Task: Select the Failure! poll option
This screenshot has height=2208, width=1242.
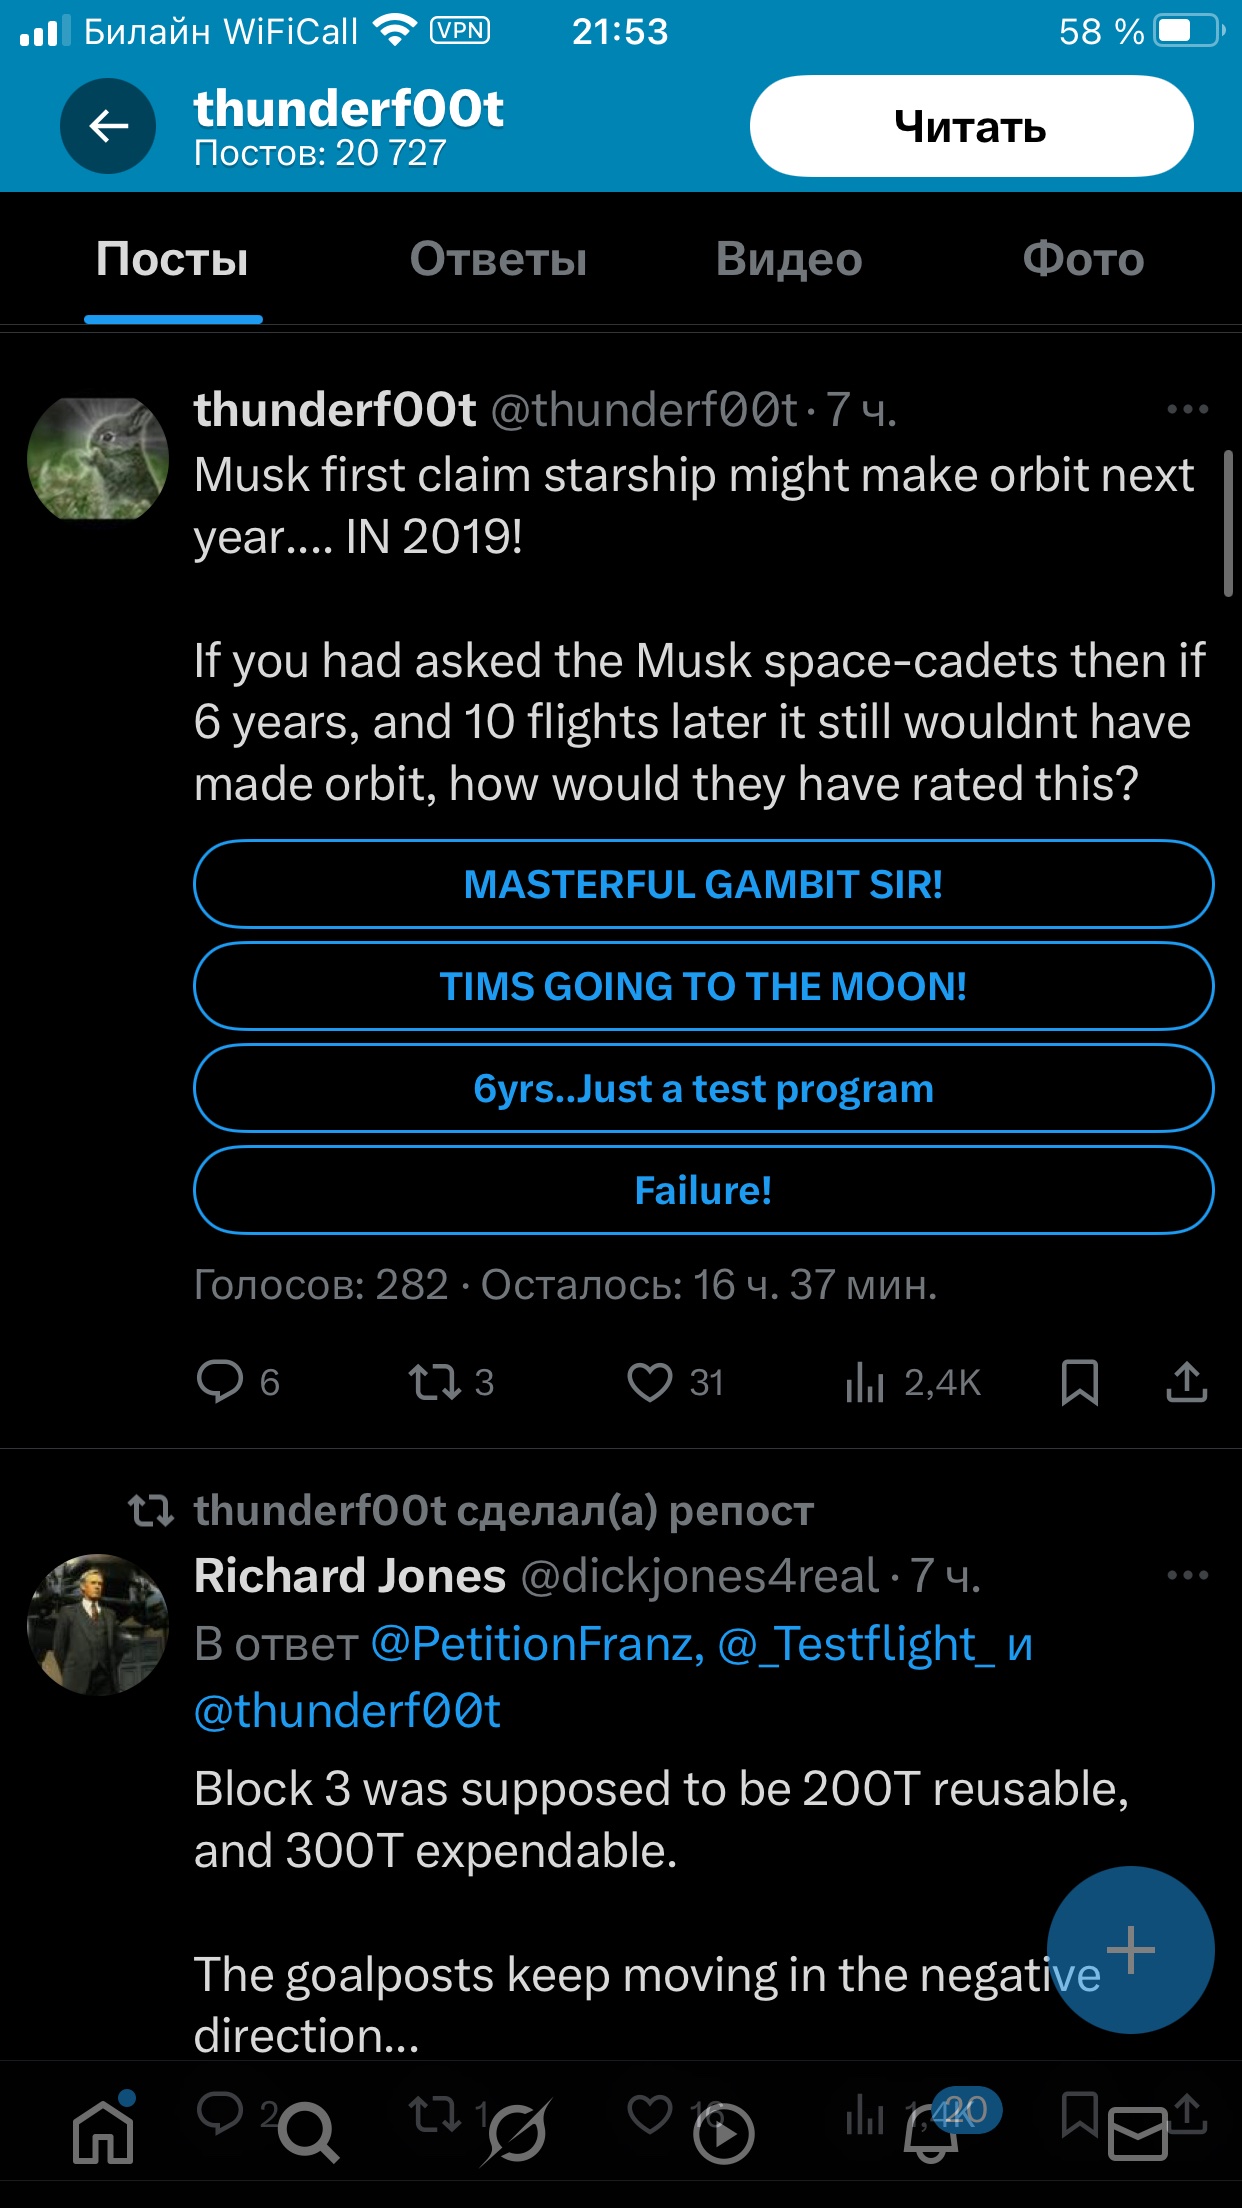Action: pyautogui.click(x=703, y=1191)
